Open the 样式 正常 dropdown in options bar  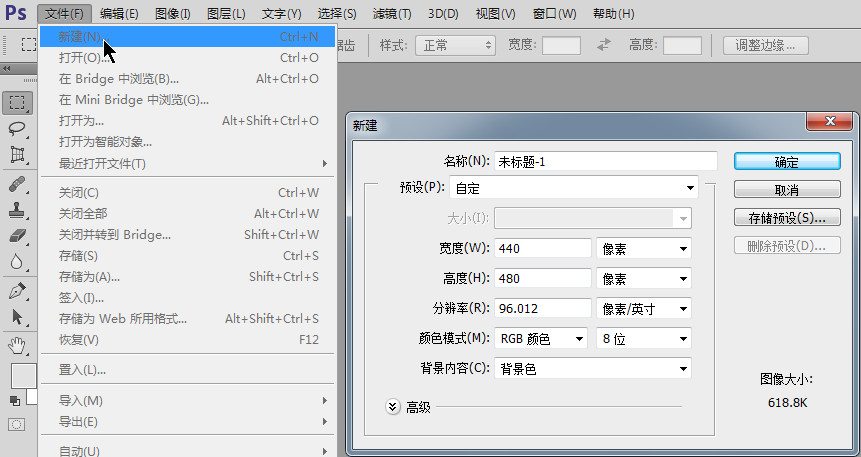coord(455,45)
